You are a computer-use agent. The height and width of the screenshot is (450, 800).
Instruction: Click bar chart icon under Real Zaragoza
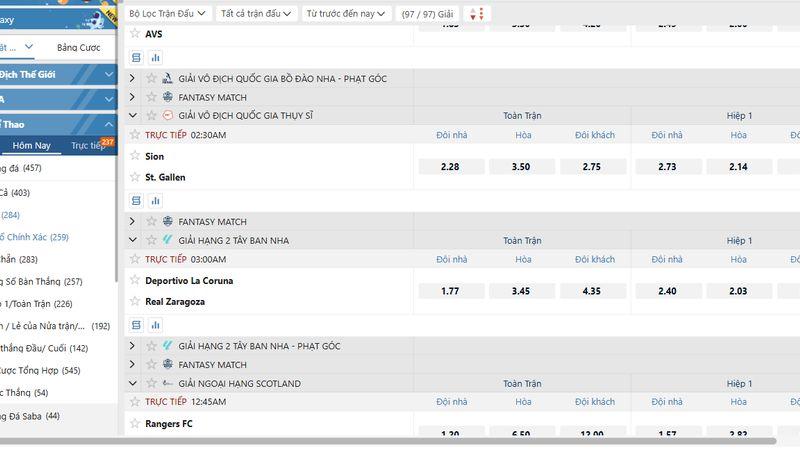(155, 325)
